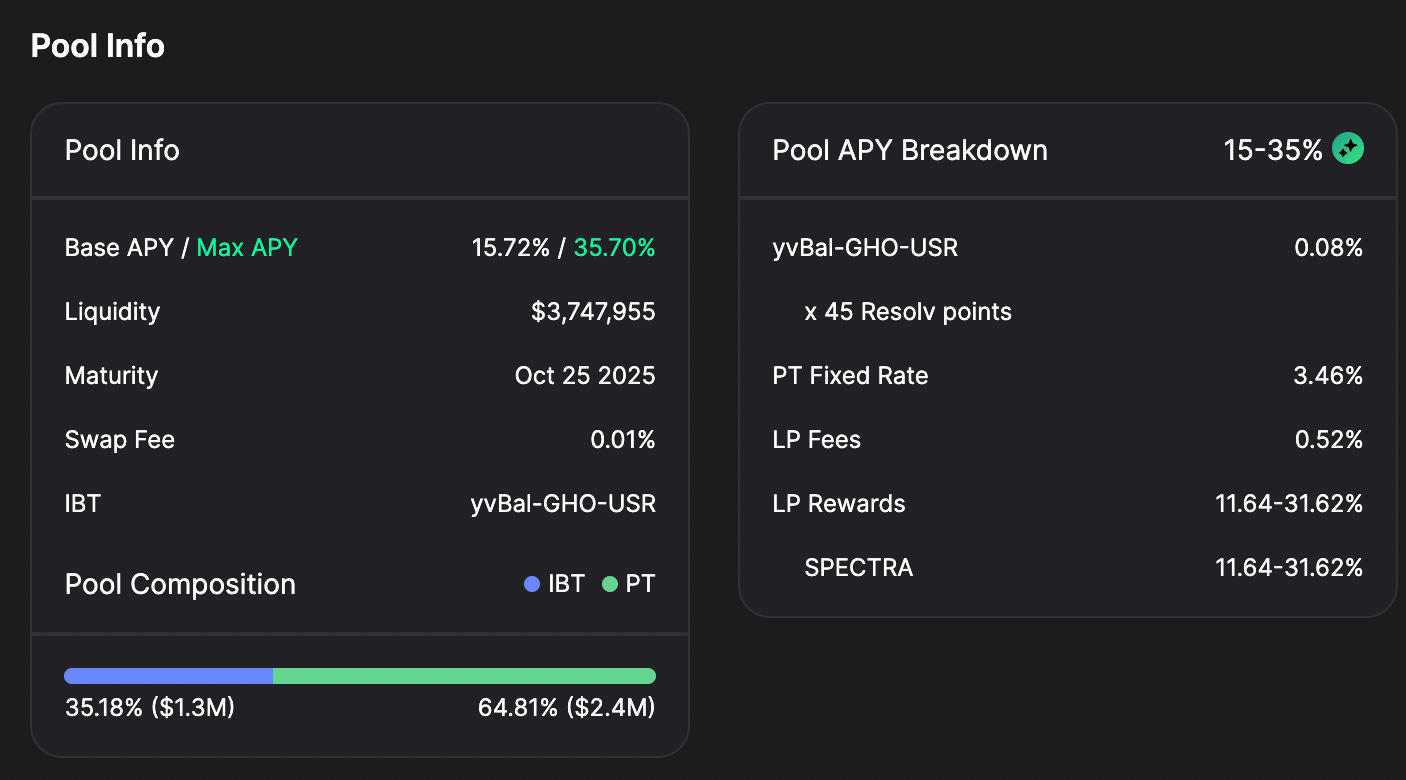Expand the LP Rewards row

click(x=1067, y=504)
